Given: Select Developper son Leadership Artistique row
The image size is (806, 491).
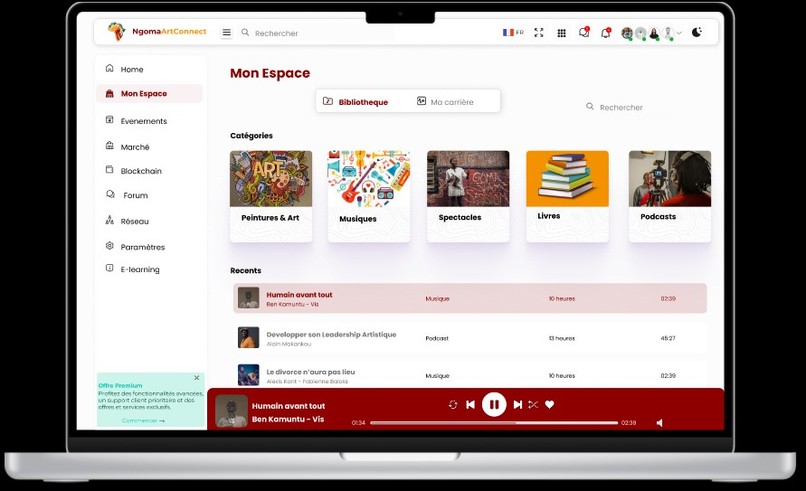Looking at the screenshot, I should pyautogui.click(x=470, y=338).
